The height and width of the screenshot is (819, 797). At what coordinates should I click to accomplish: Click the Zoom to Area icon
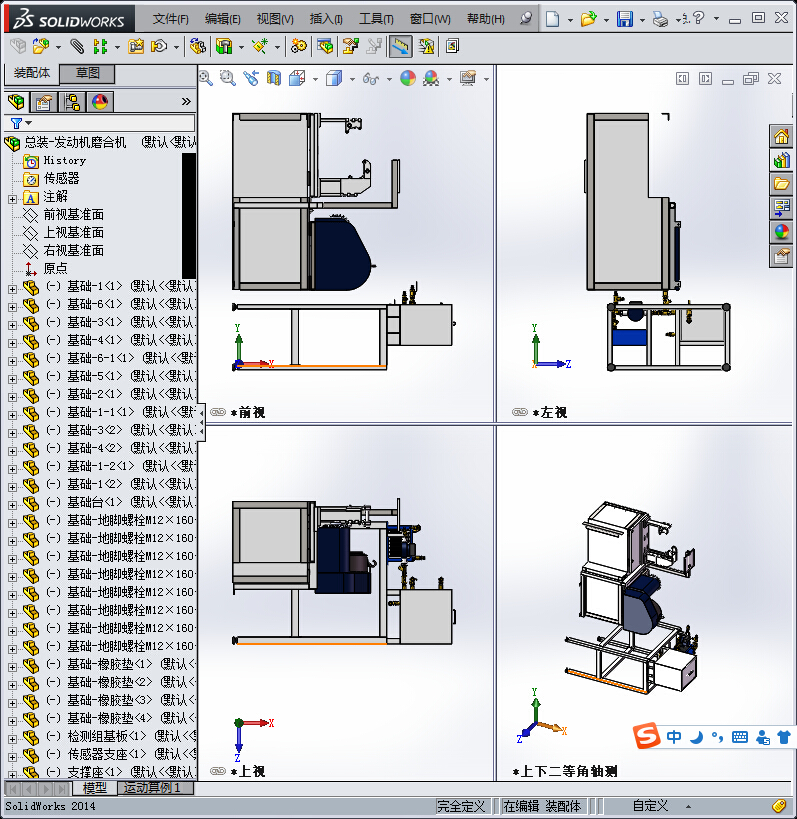(x=228, y=78)
